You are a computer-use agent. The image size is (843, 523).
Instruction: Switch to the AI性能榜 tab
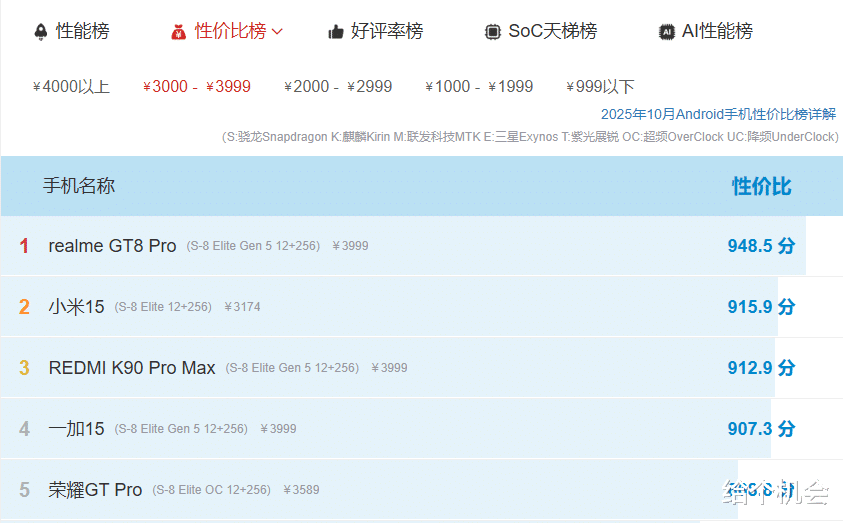pyautogui.click(x=717, y=31)
